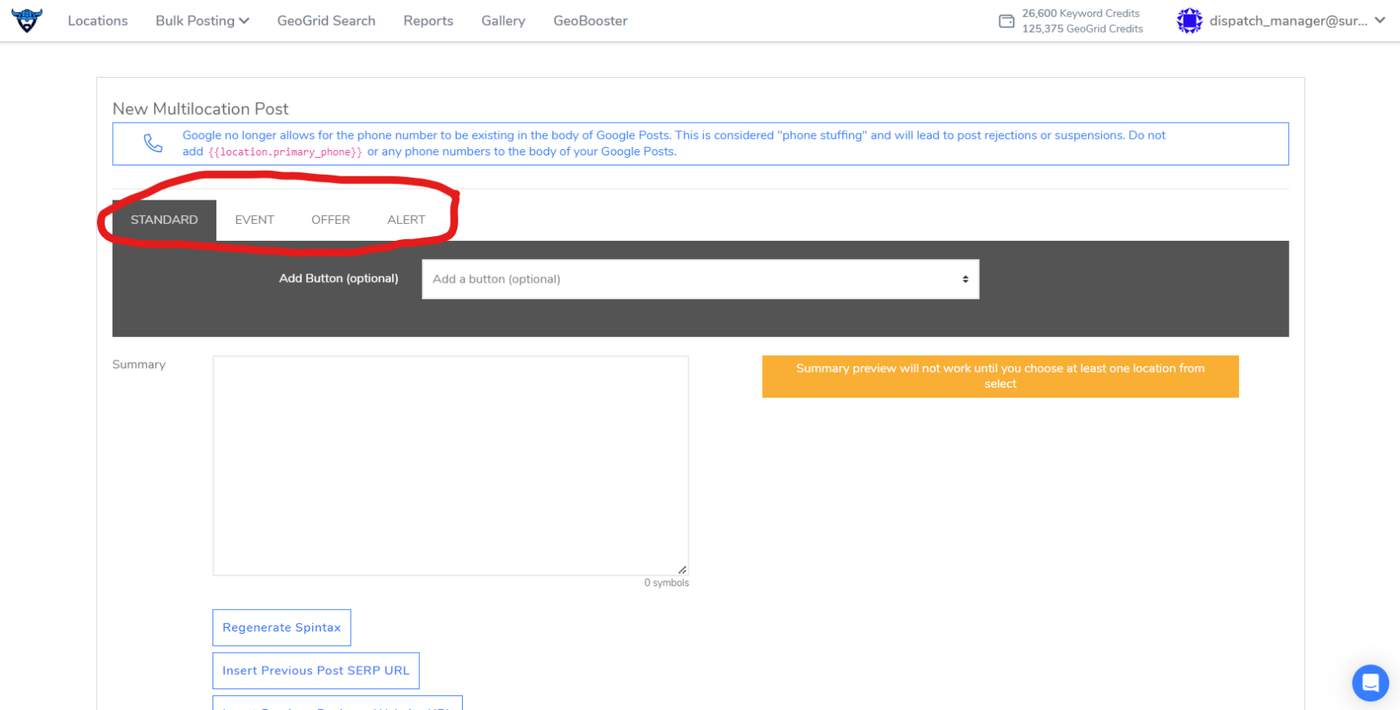
Task: Open the Bulk Posting menu
Action: click(x=202, y=21)
